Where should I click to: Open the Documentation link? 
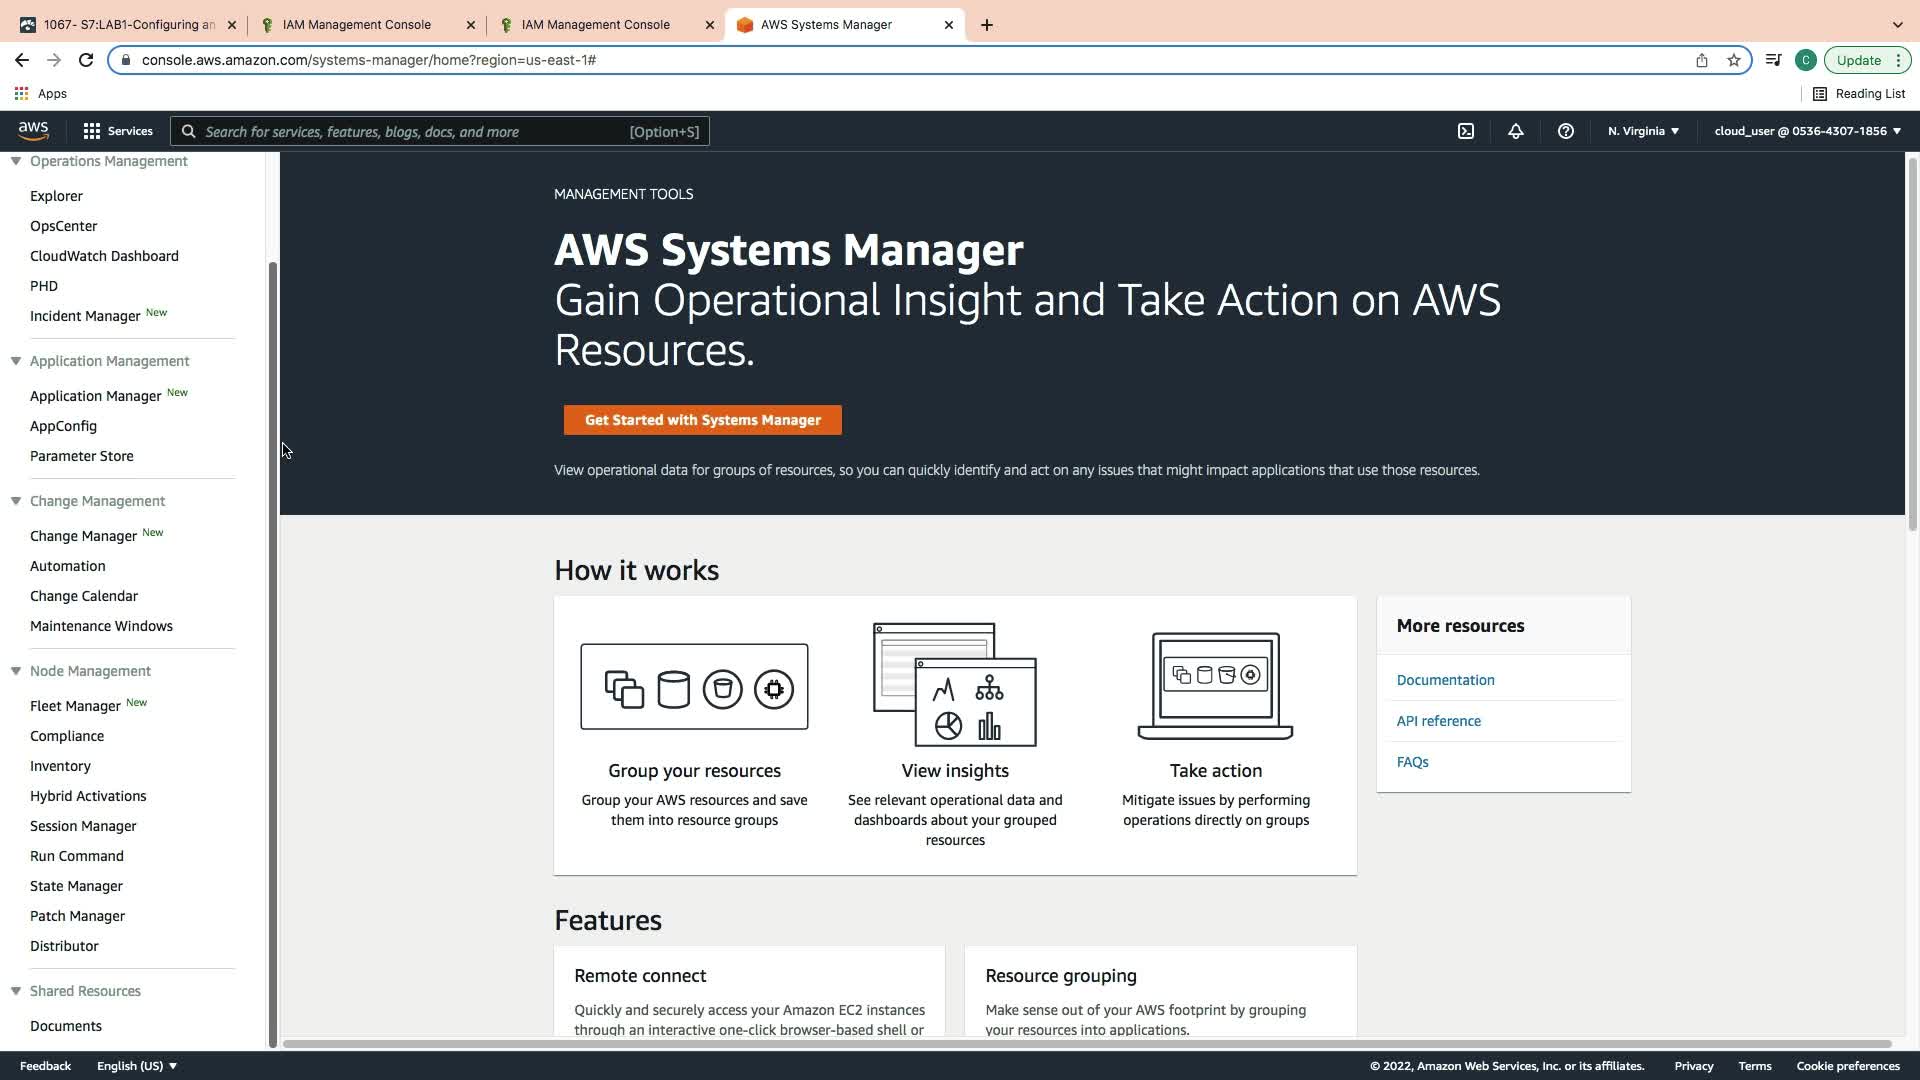point(1445,680)
